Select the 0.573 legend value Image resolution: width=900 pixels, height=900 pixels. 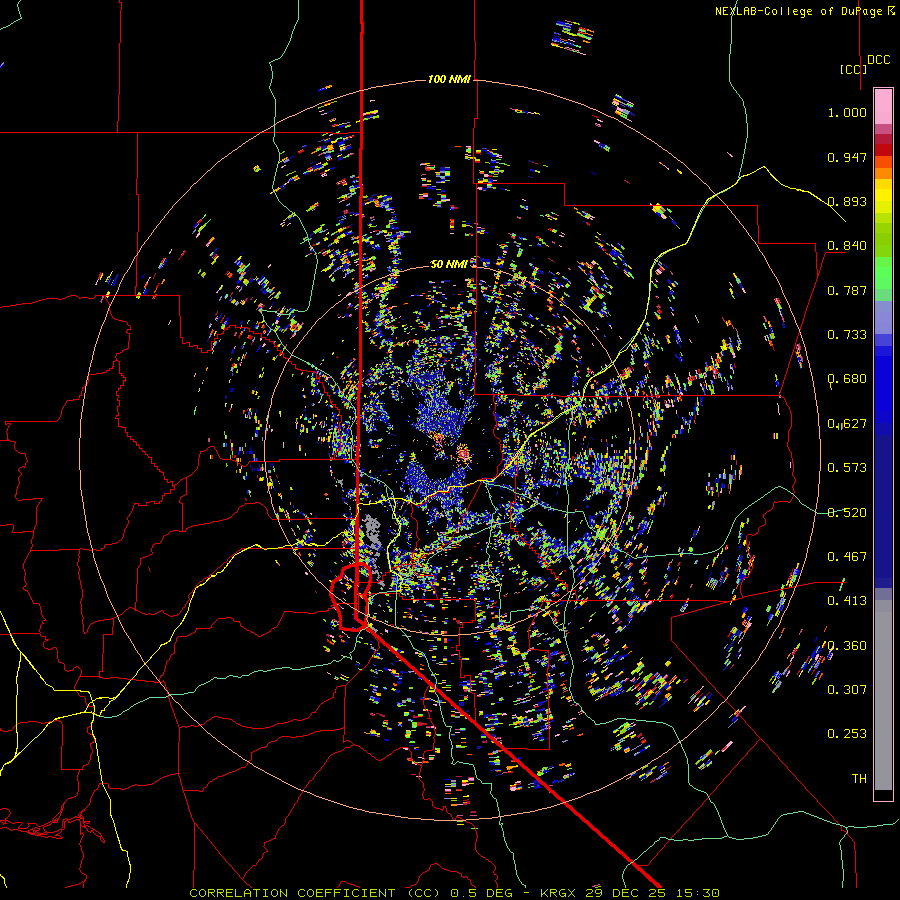point(847,468)
